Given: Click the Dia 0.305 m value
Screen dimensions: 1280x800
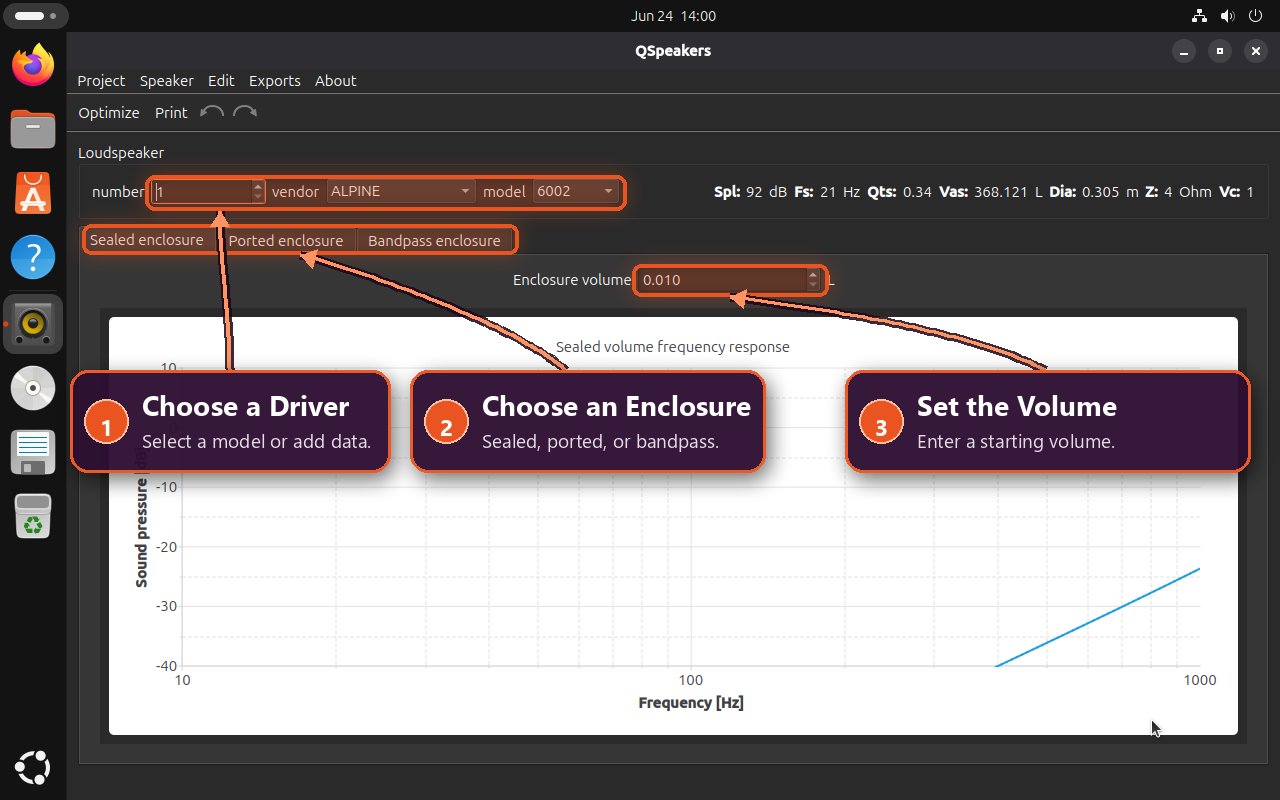Looking at the screenshot, I should 1093,192.
